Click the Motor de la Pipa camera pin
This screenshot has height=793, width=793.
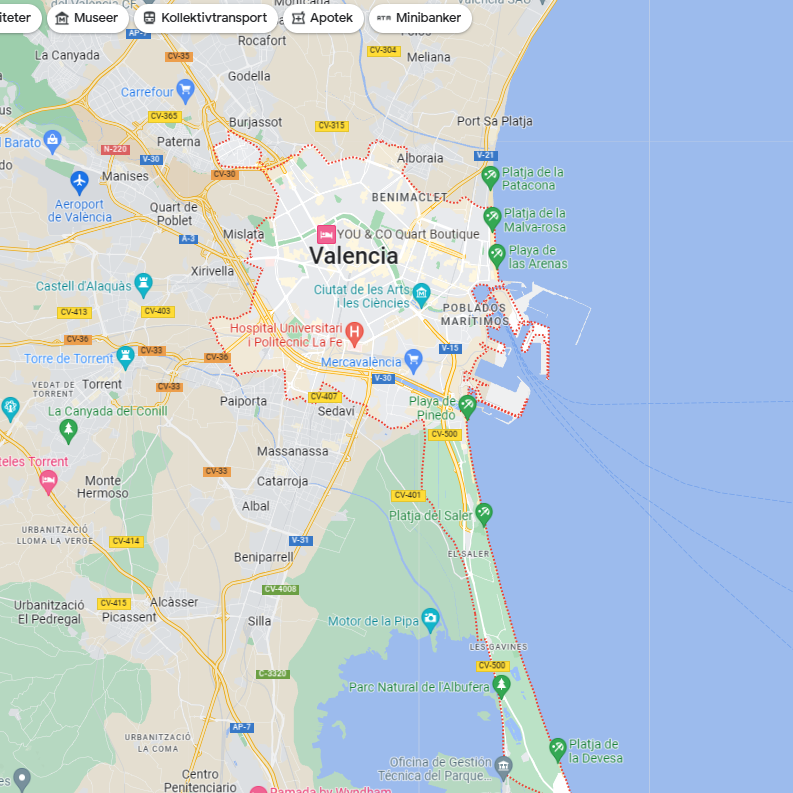pyautogui.click(x=430, y=620)
